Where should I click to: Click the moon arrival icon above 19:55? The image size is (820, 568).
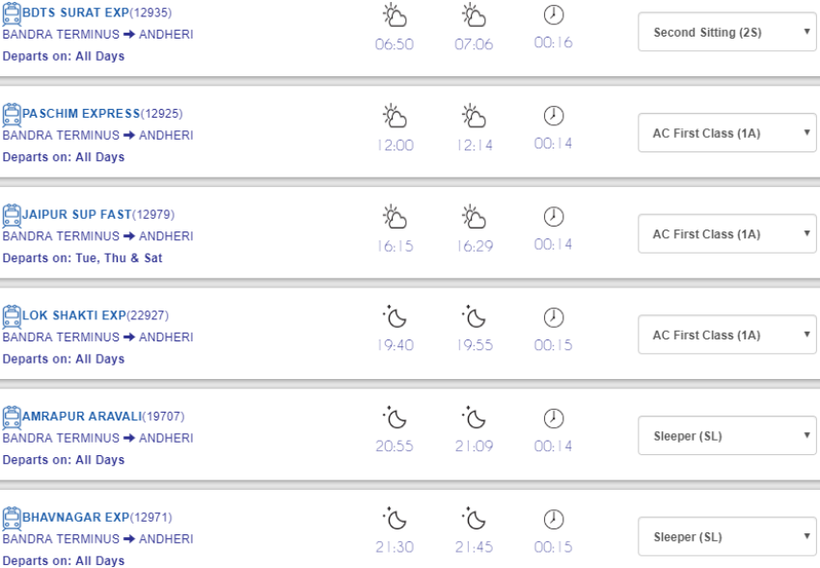tap(474, 319)
